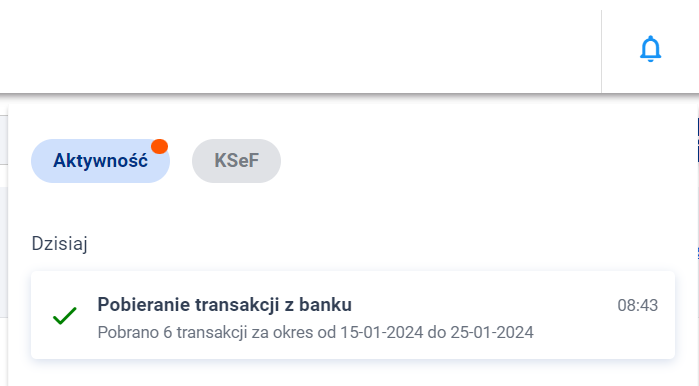Click the Dzisiaj section heading
699x386 pixels.
[x=59, y=243]
